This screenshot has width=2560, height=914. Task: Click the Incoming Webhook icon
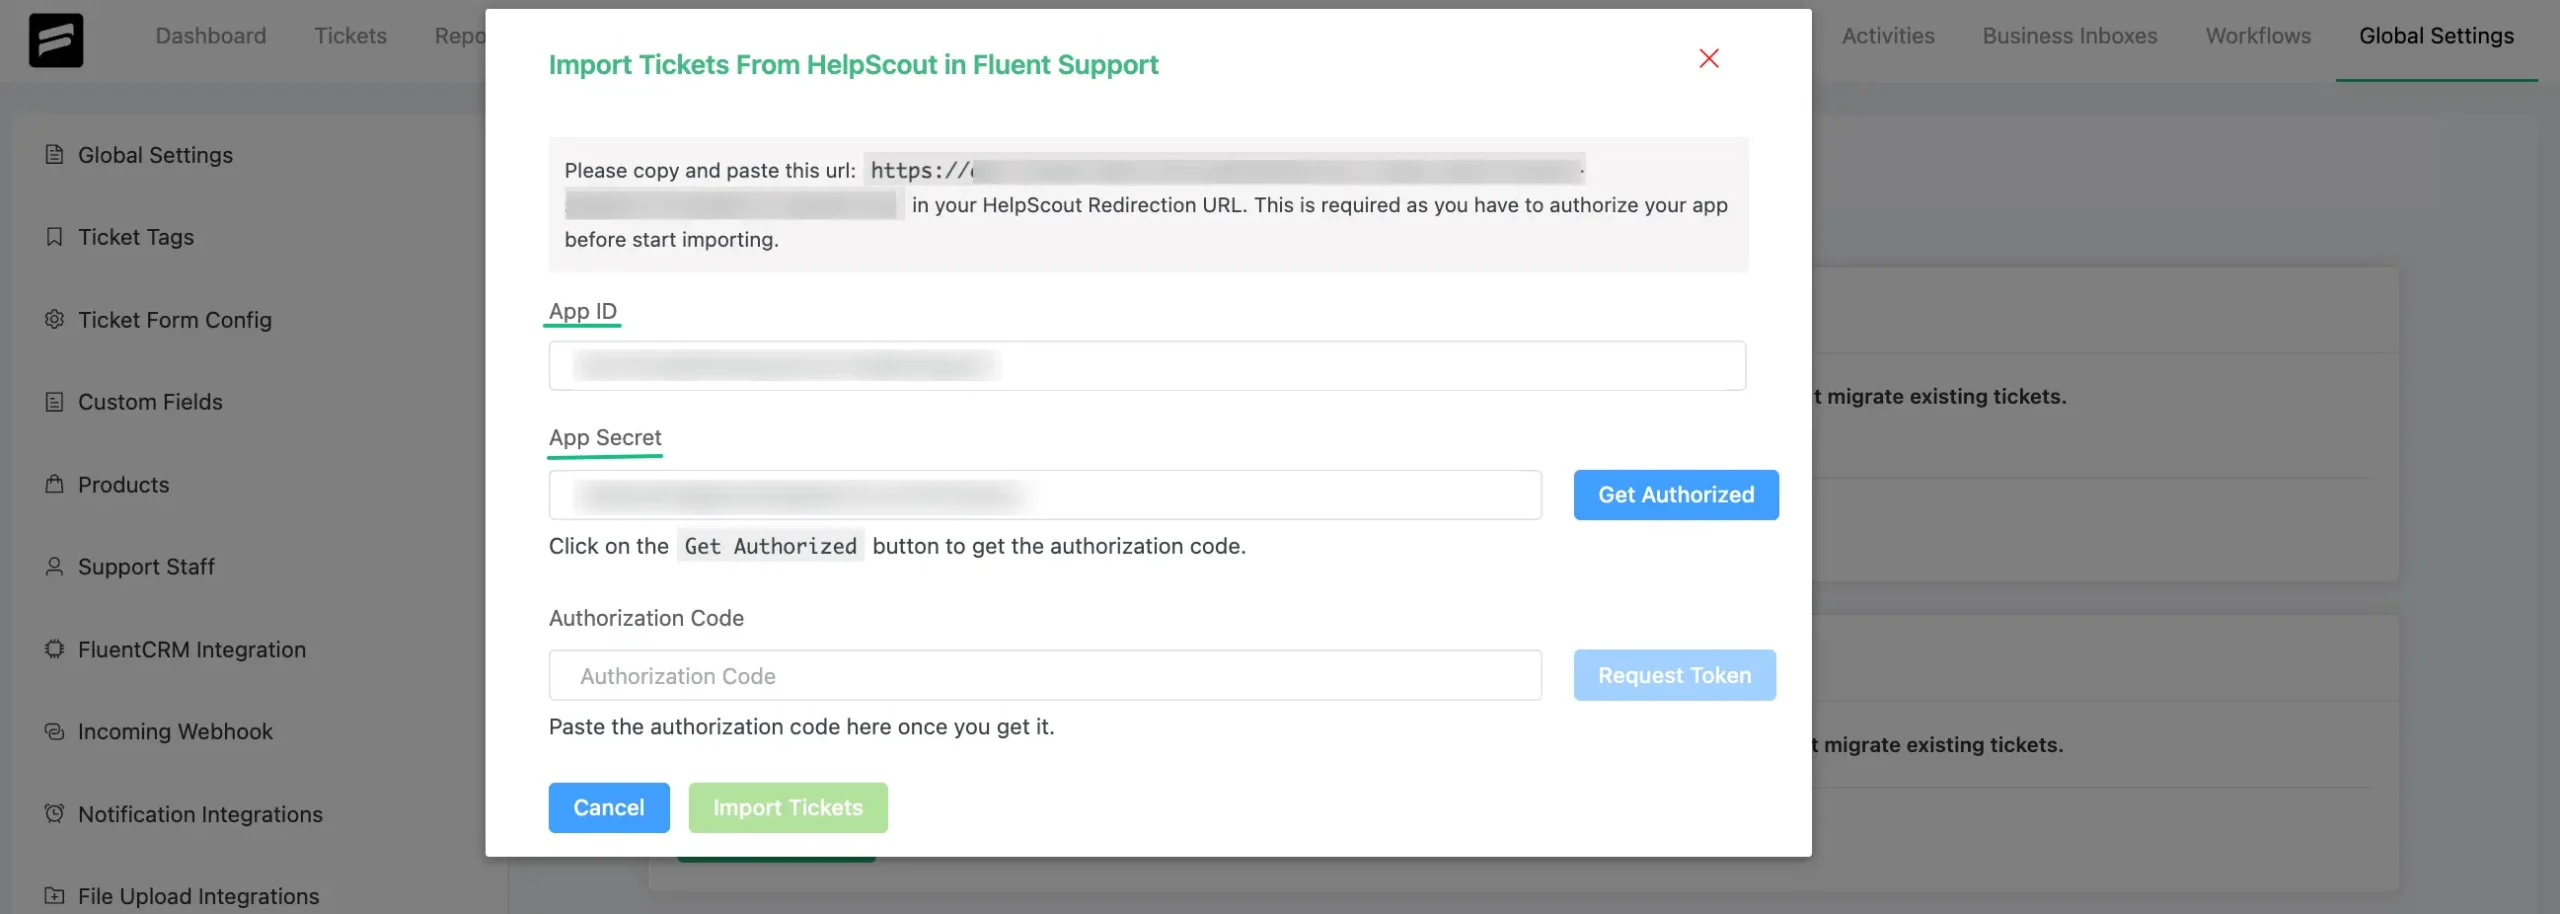pos(54,731)
